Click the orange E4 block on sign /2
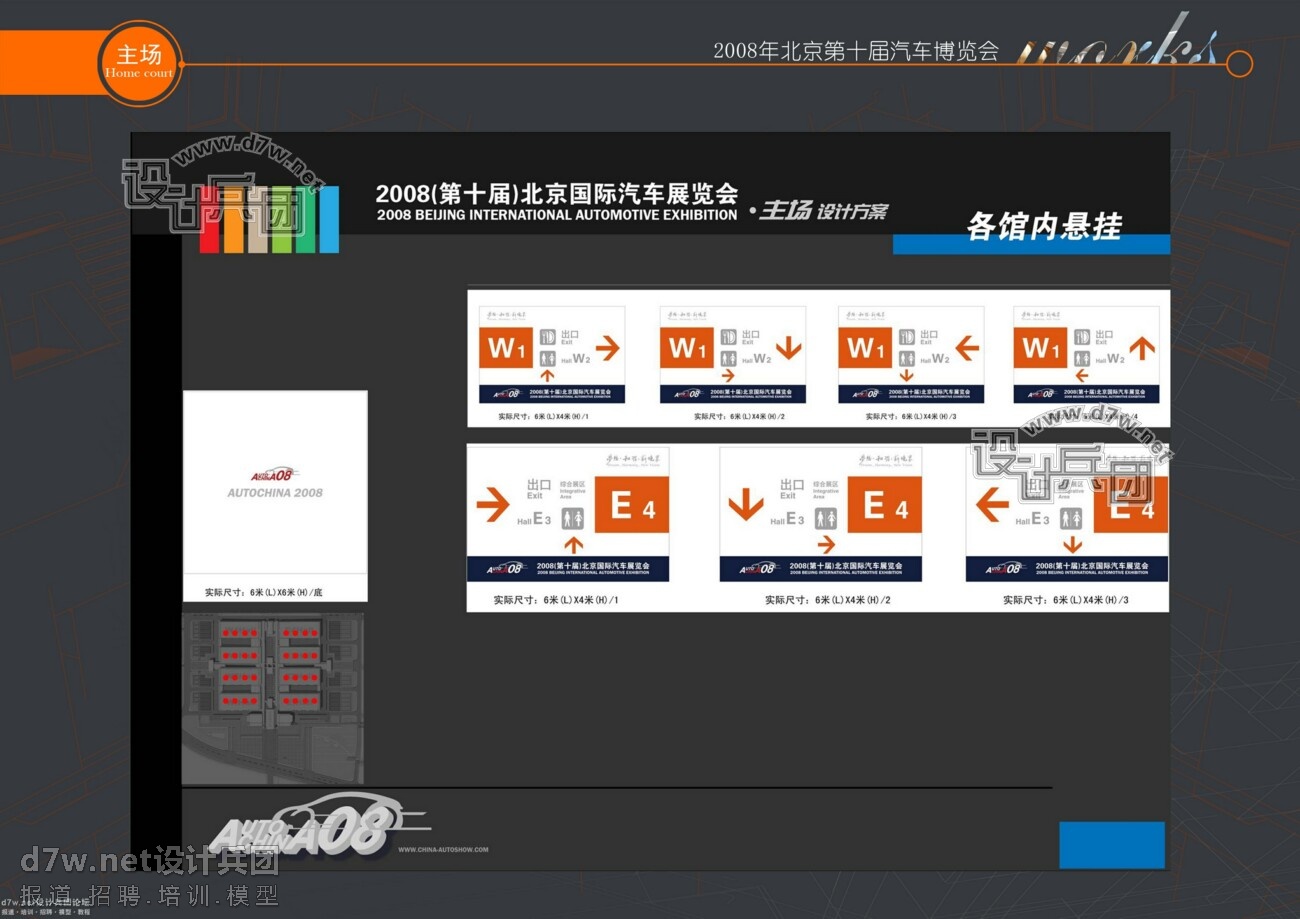This screenshot has width=1300, height=919. (885, 505)
